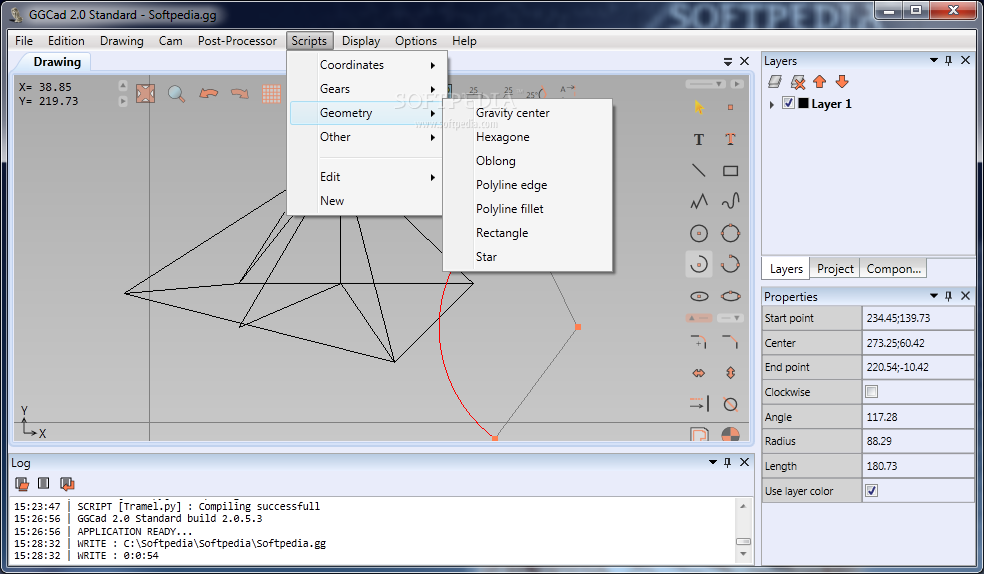984x574 pixels.
Task: Select the Rectangle drawing tool
Action: pyautogui.click(x=730, y=171)
